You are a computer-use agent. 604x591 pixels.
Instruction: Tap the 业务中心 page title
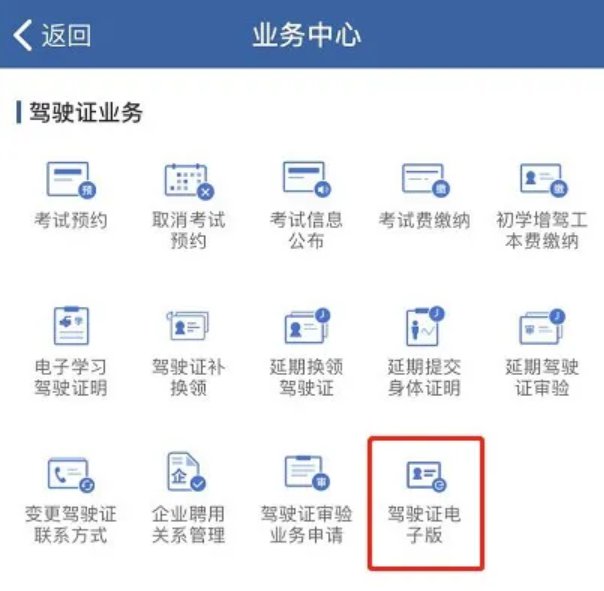pos(306,35)
